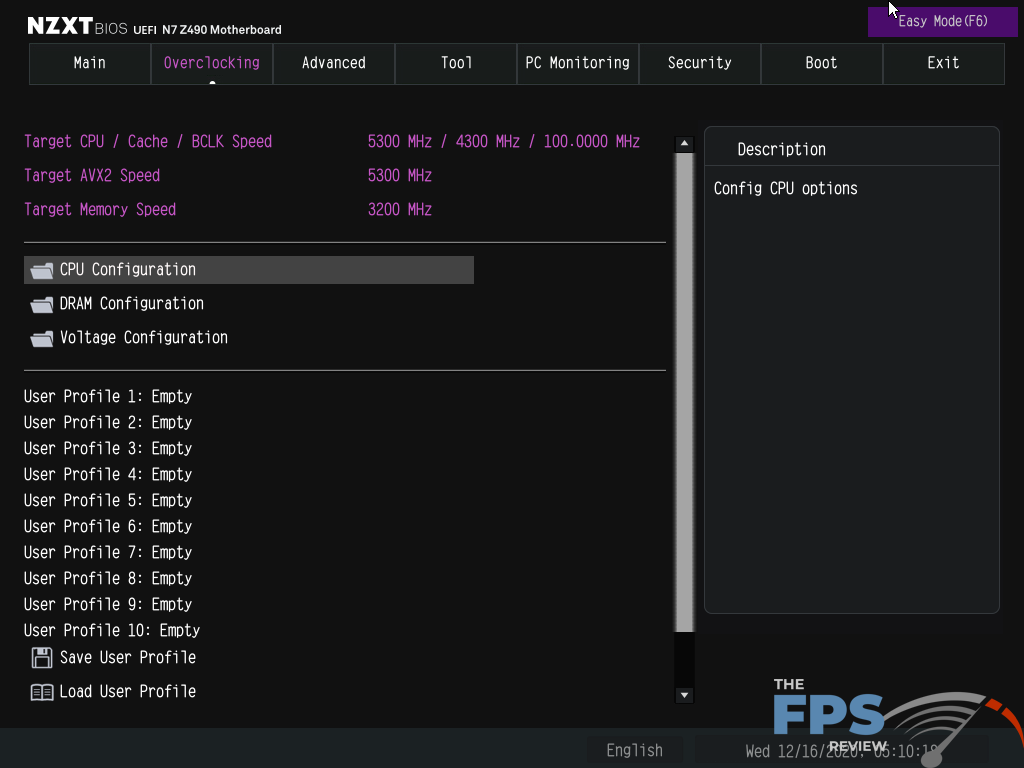Click the Load User Profile book icon
This screenshot has width=1024, height=768.
click(x=41, y=691)
